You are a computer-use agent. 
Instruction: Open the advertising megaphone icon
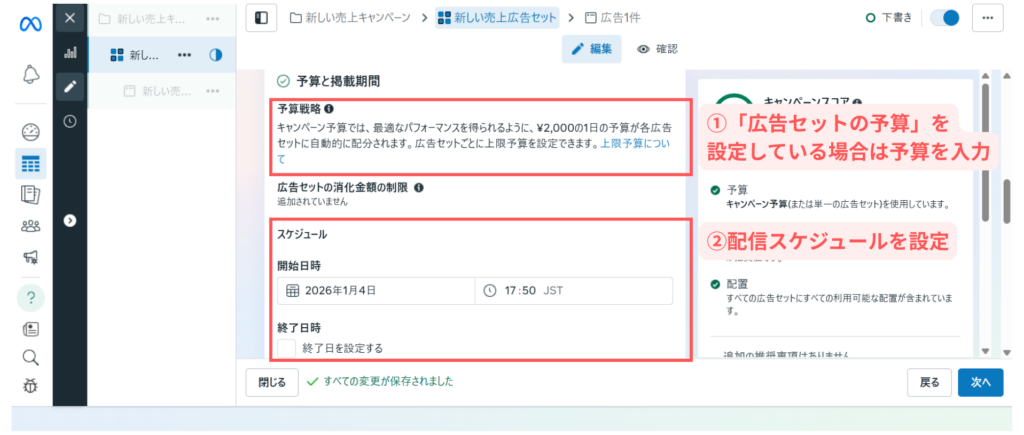[x=30, y=257]
